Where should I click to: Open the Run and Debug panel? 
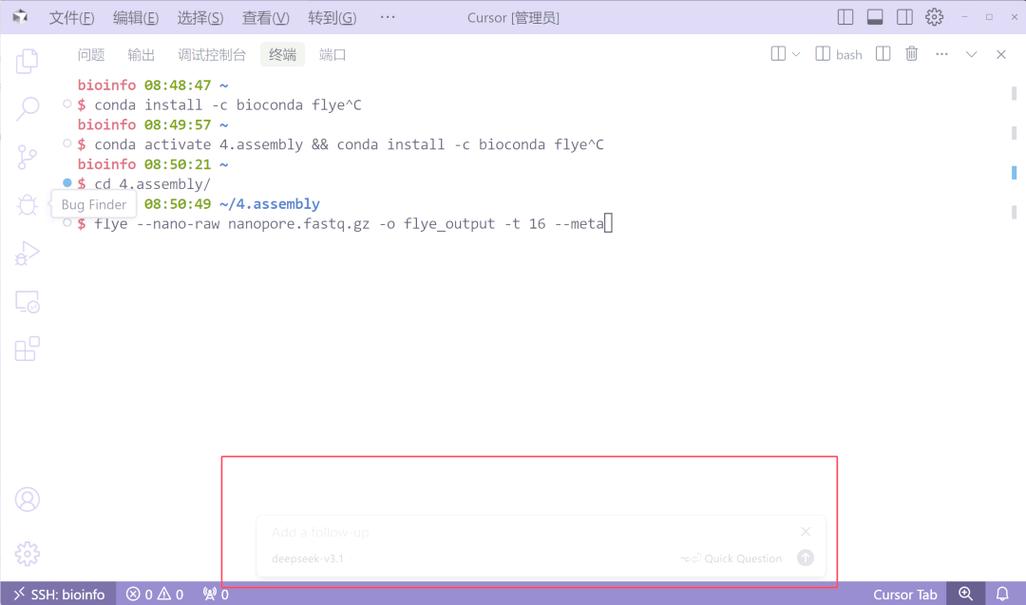coord(27,252)
